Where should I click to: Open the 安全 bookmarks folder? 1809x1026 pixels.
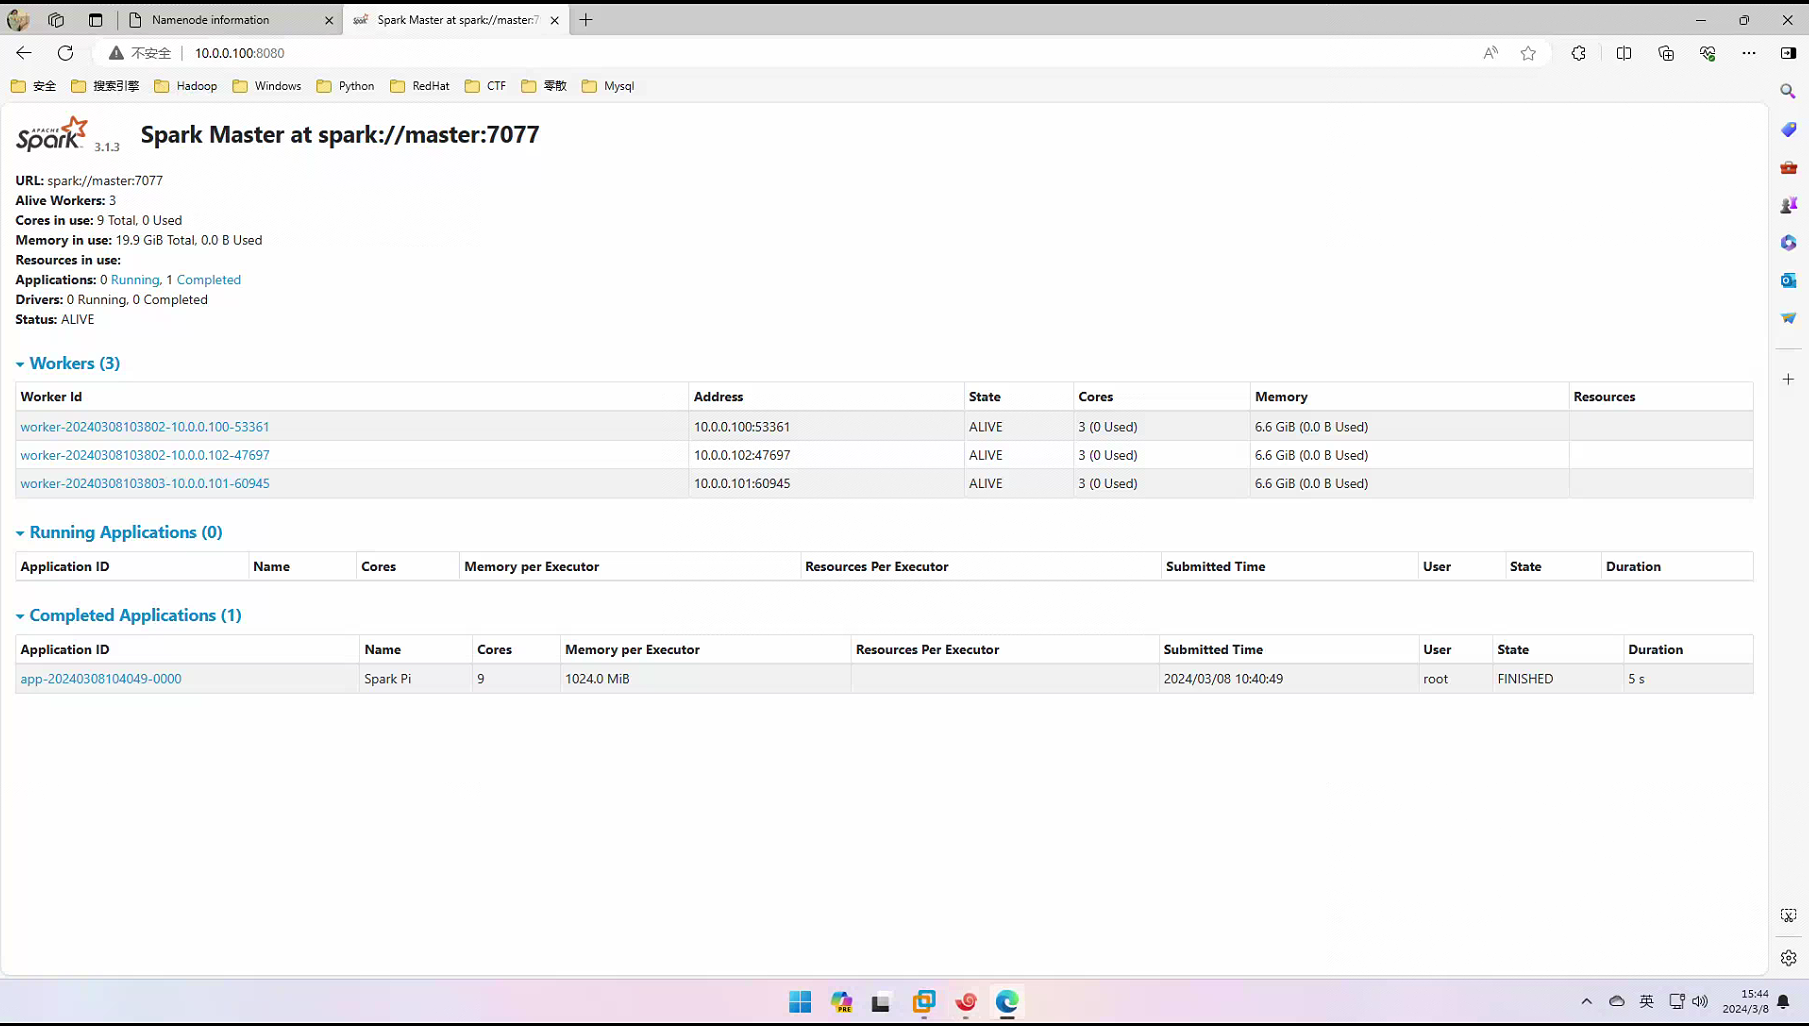(34, 86)
